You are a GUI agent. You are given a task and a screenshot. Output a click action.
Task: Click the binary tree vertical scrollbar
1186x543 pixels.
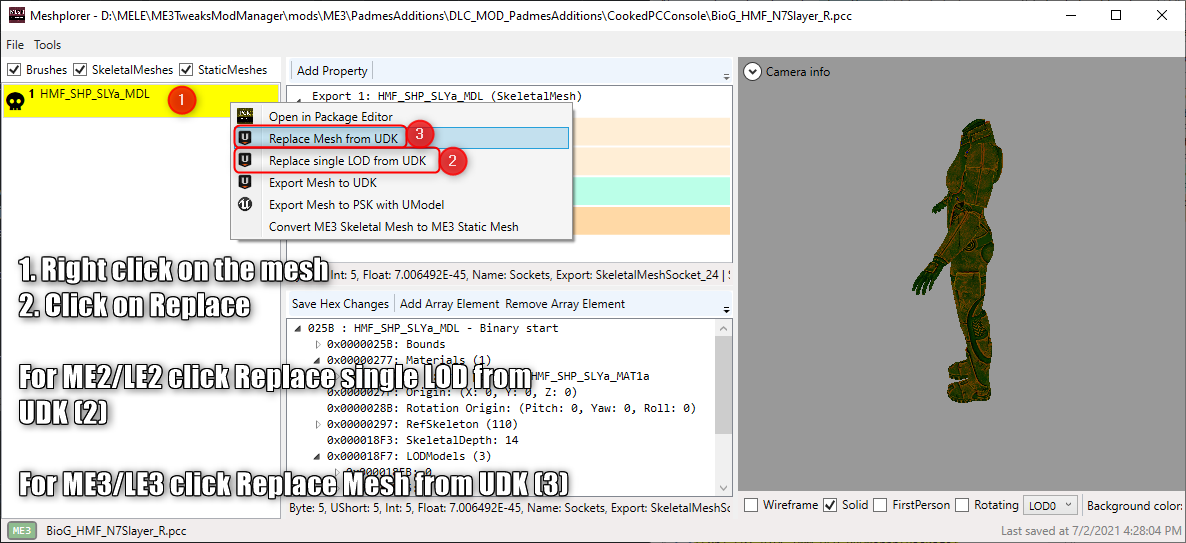pos(724,384)
